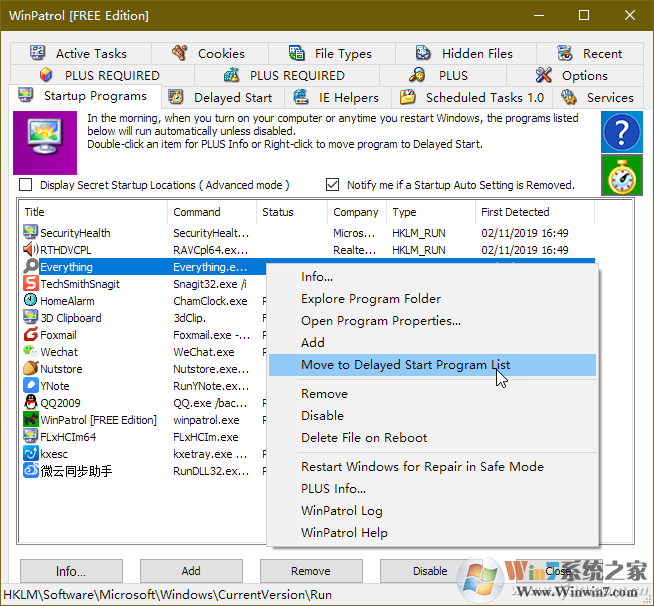654x606 pixels.
Task: Uncheck Notify me if Startup Setting Removed
Action: (332, 184)
